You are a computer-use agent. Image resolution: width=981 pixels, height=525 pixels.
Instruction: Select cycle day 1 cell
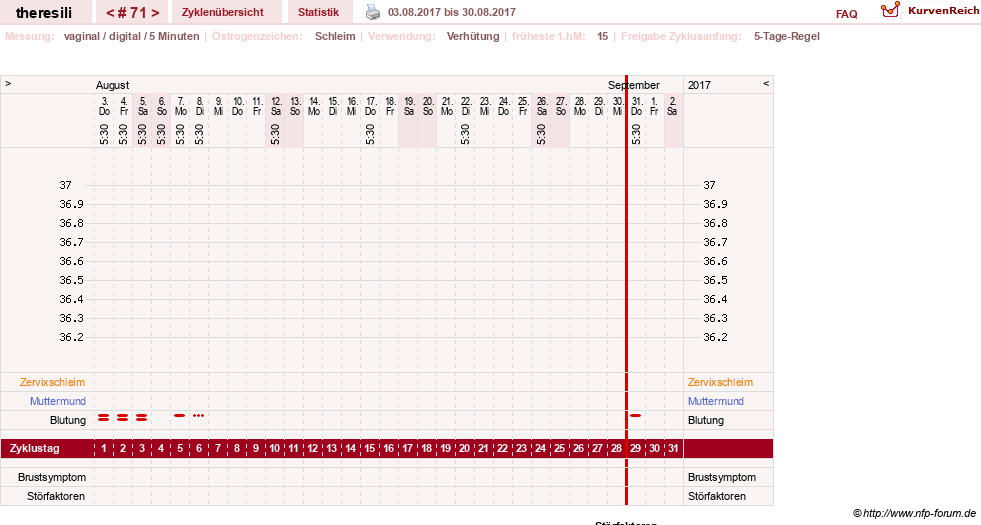(x=104, y=449)
